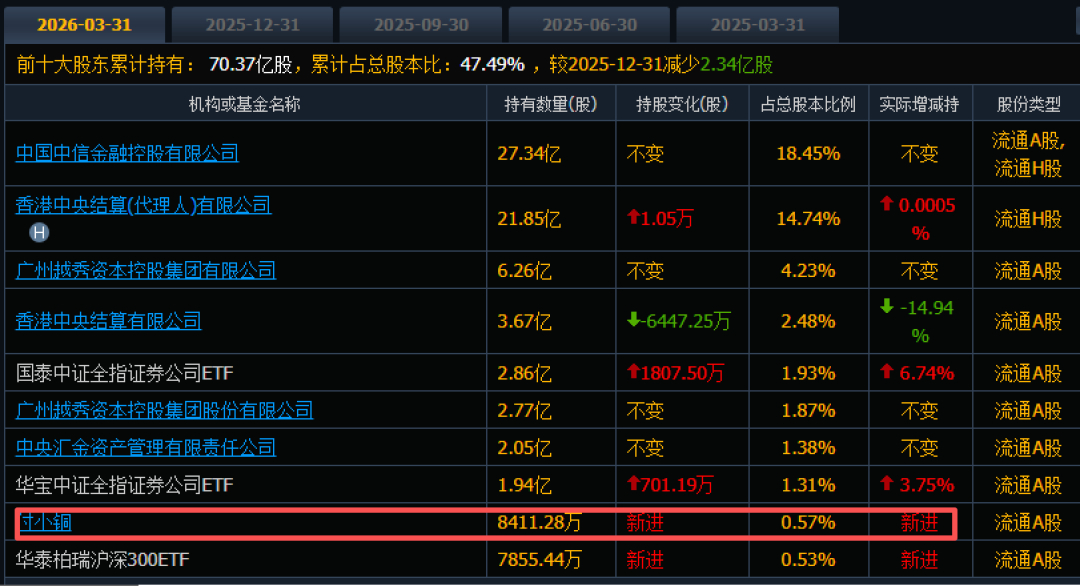1080x586 pixels.
Task: Click the 2.86亿 holding value
Action: (524, 373)
